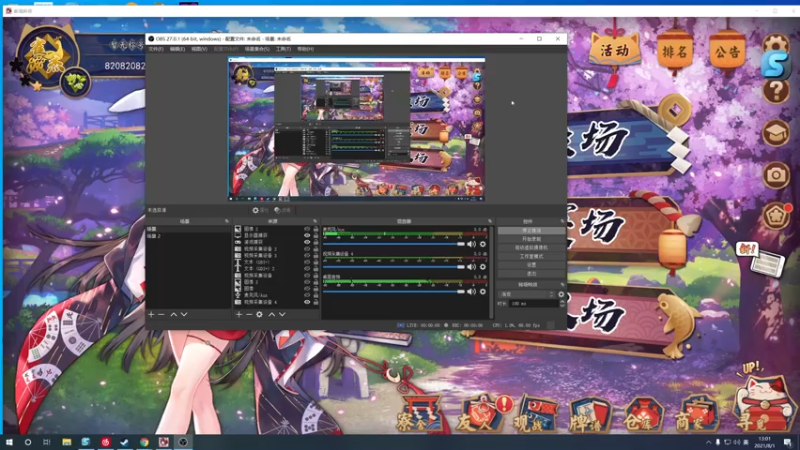Open the pentagon badge icon with red dot
The height and width of the screenshot is (450, 800).
coord(776,216)
